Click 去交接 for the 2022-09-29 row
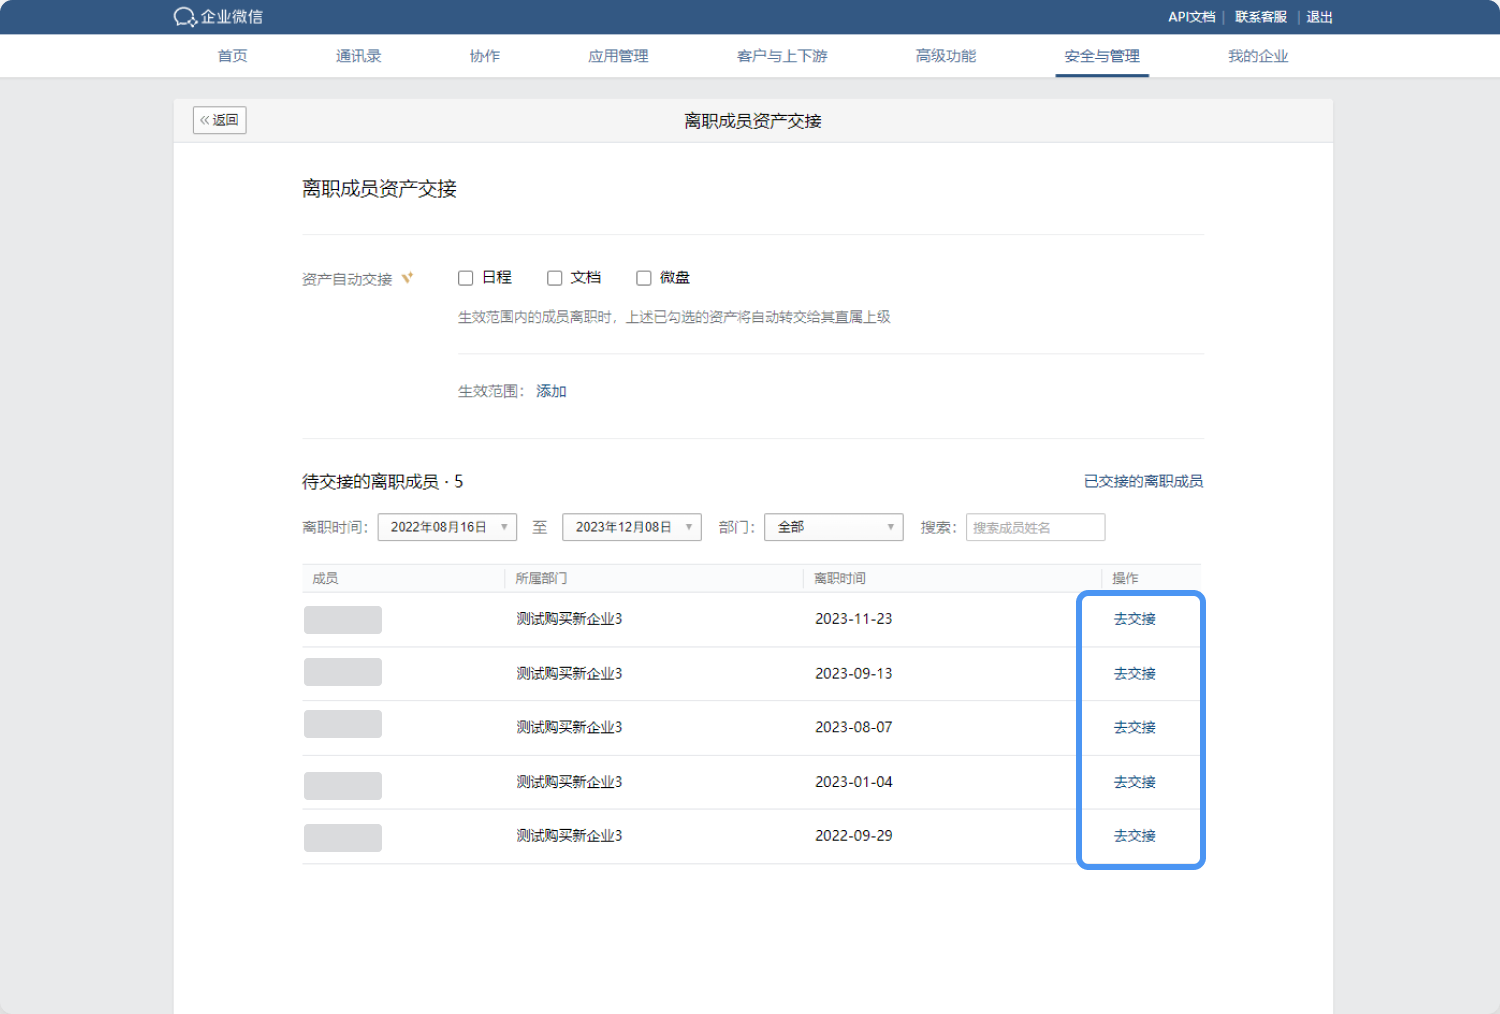1500x1014 pixels. coord(1134,836)
